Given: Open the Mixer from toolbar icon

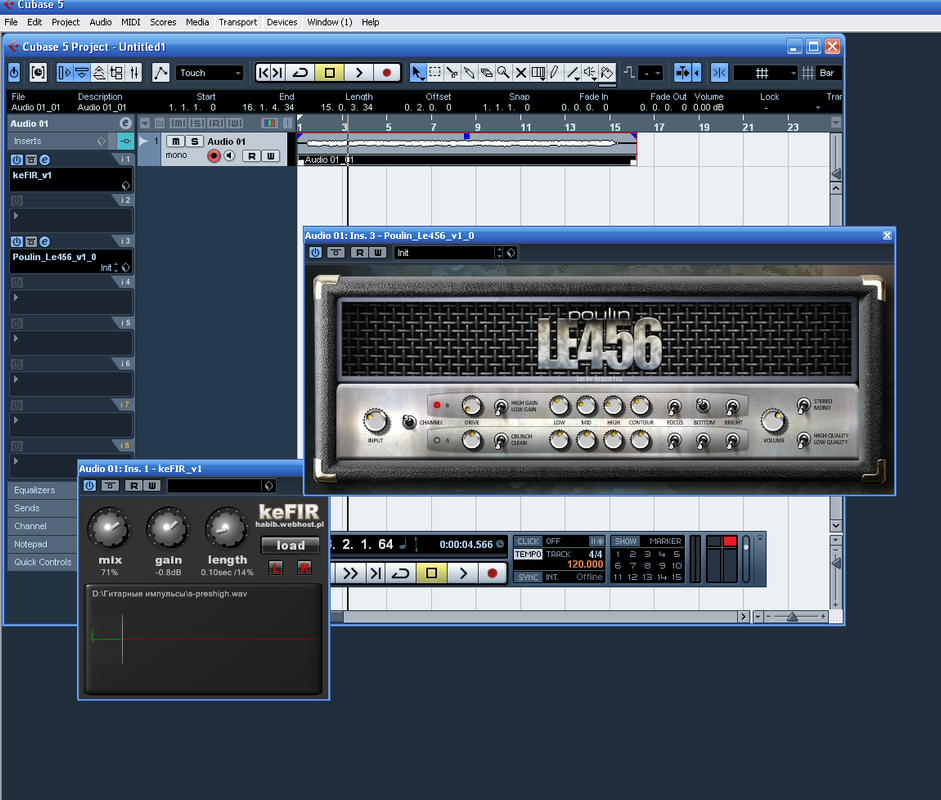Looking at the screenshot, I should click(134, 73).
